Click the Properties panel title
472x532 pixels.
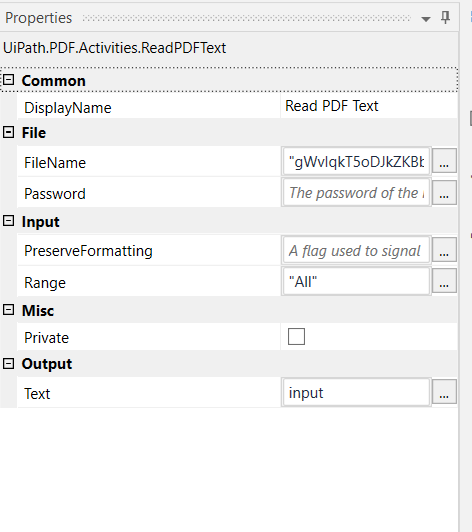38,18
